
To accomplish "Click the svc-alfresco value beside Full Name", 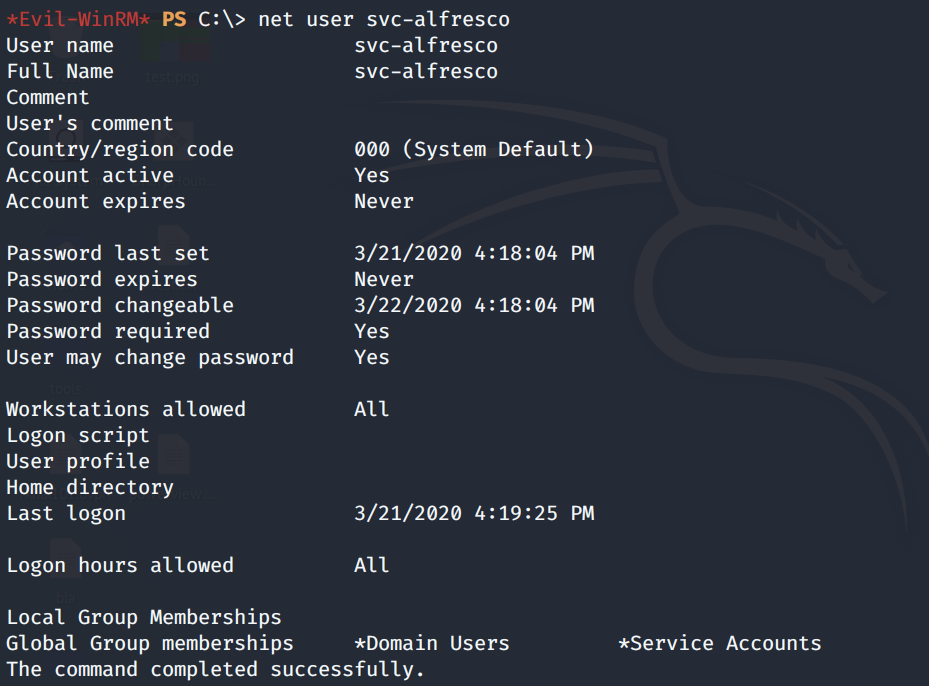I will point(425,71).
